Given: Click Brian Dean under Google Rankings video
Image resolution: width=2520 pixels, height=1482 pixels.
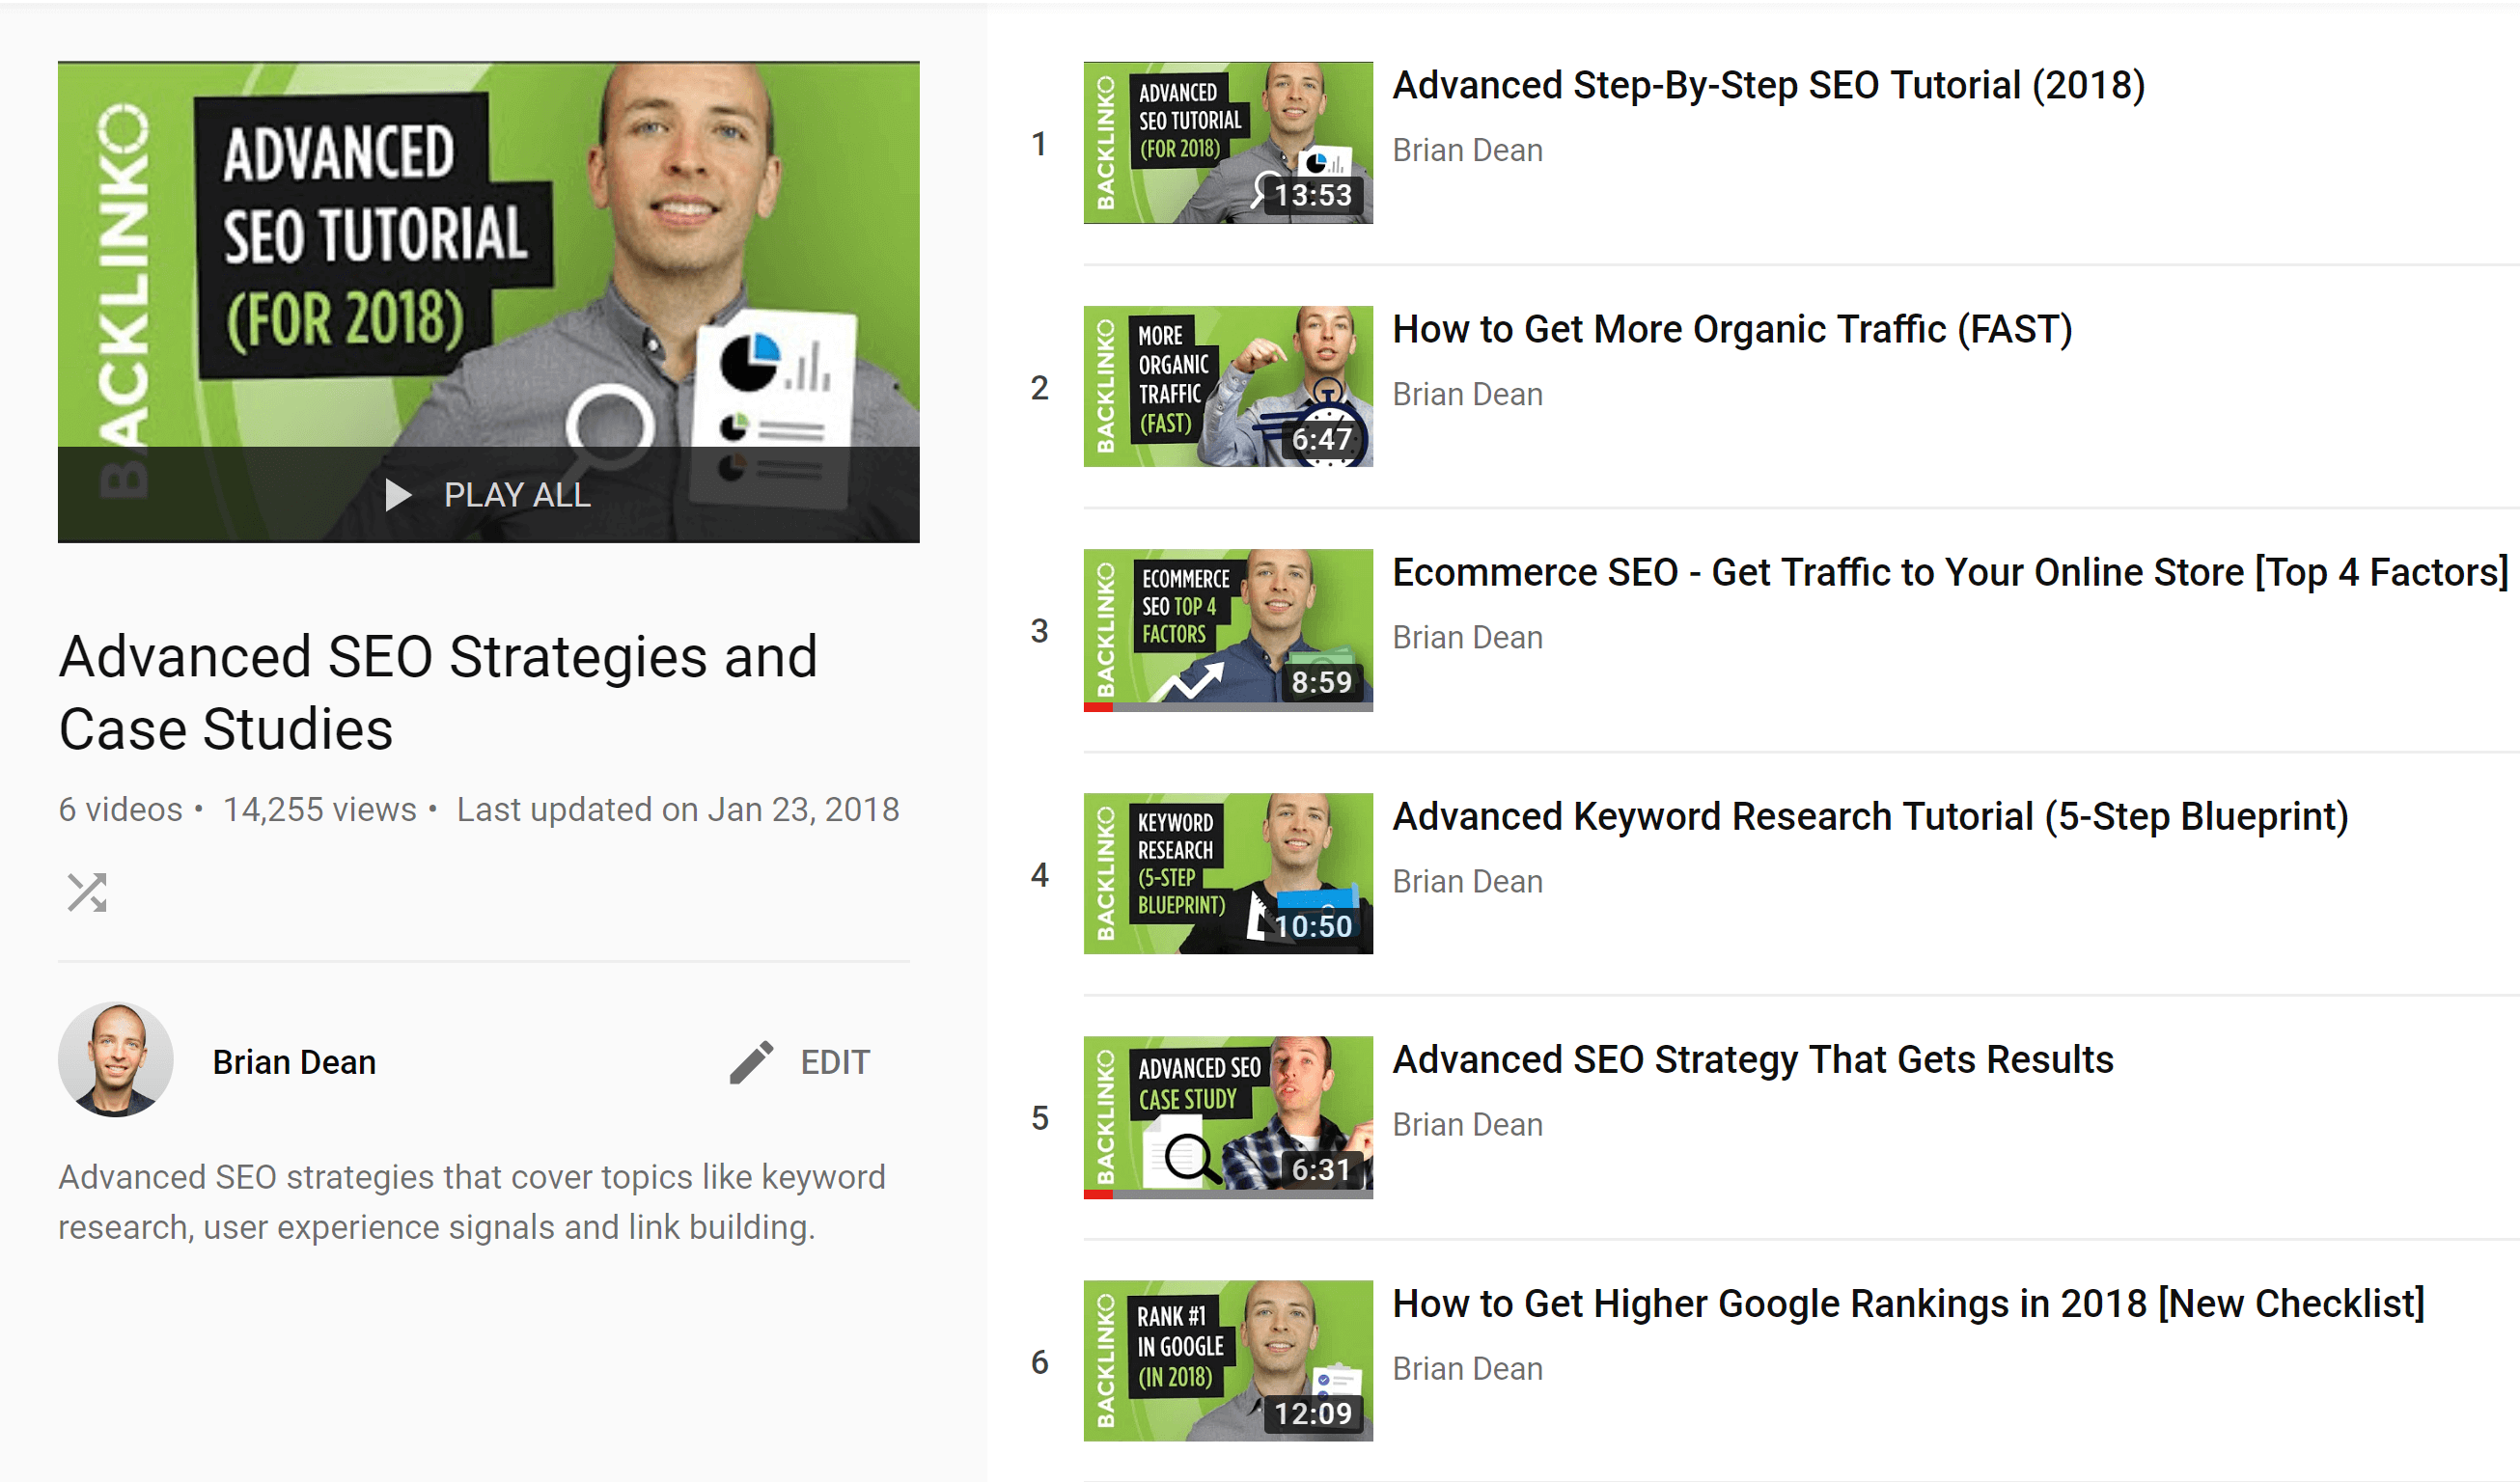Looking at the screenshot, I should (x=1467, y=1368).
